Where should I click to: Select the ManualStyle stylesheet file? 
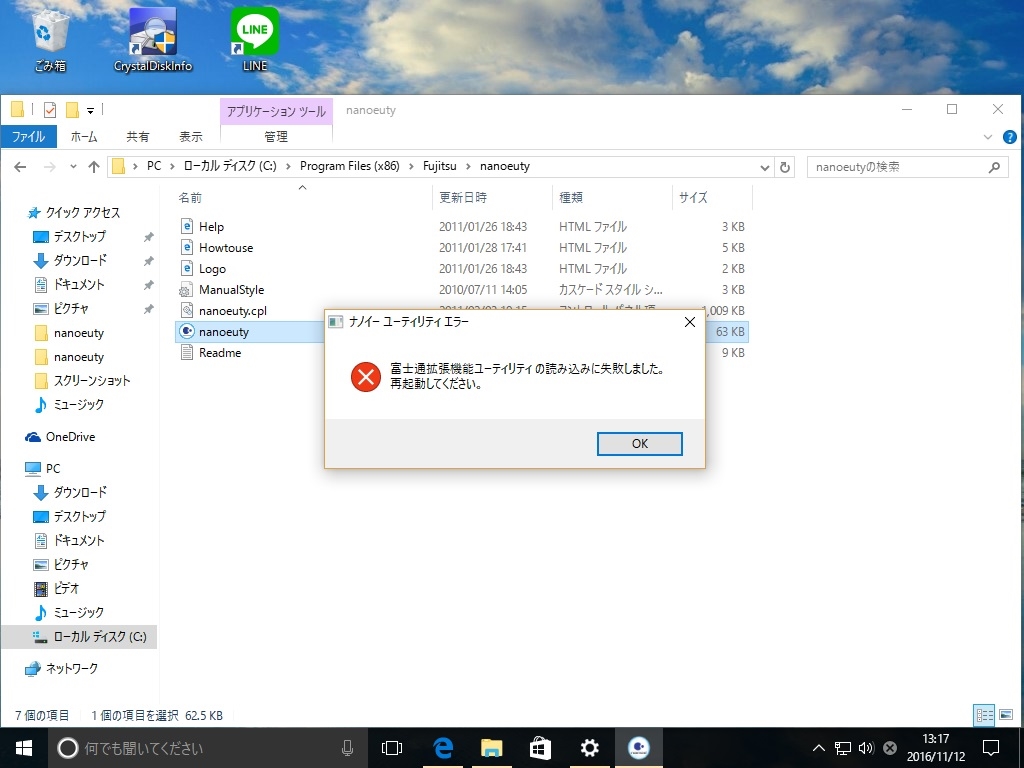[231, 289]
